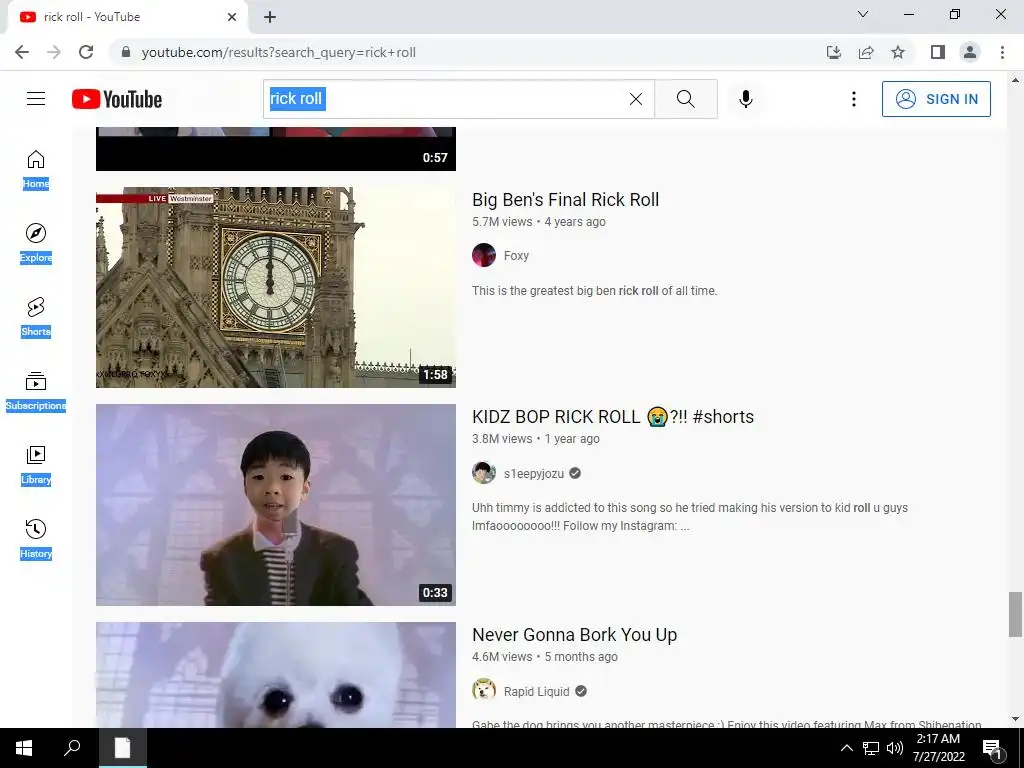1024x768 pixels.
Task: Open s1eepyjozu channel avatar
Action: tap(484, 473)
